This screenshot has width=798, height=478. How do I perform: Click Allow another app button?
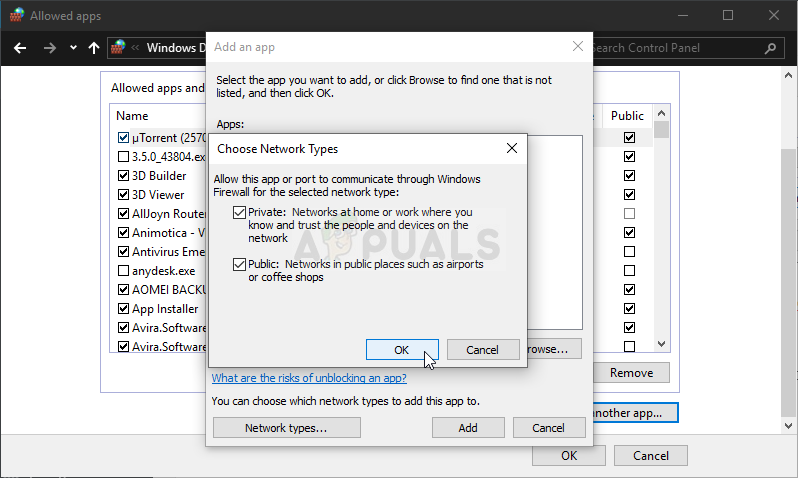coord(635,413)
